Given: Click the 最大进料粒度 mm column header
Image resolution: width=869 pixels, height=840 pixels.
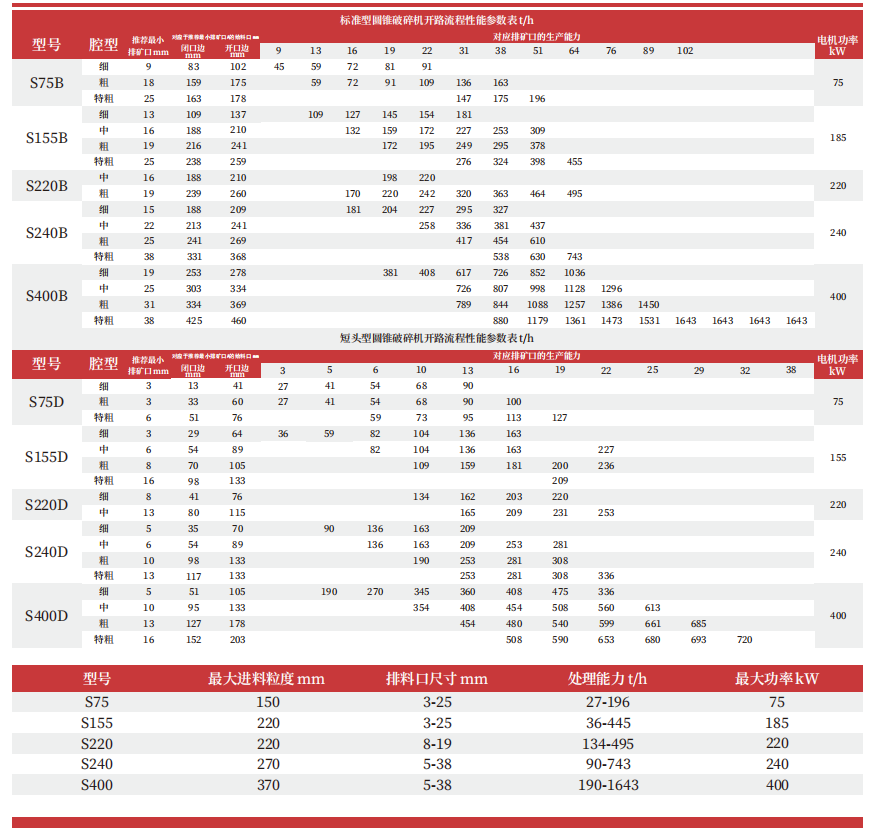Looking at the screenshot, I should click(x=266, y=679).
